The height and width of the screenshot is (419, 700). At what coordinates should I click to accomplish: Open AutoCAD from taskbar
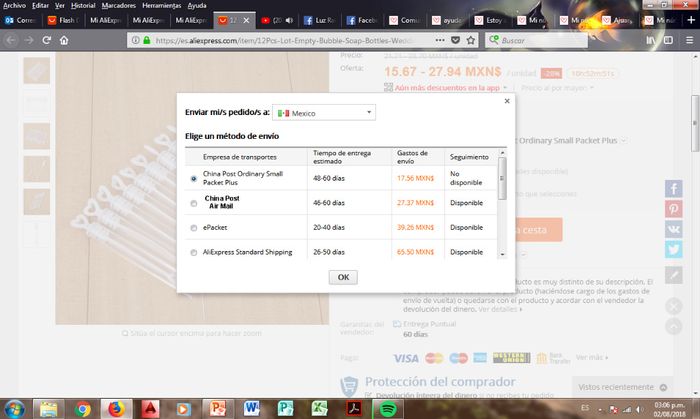pyautogui.click(x=150, y=409)
